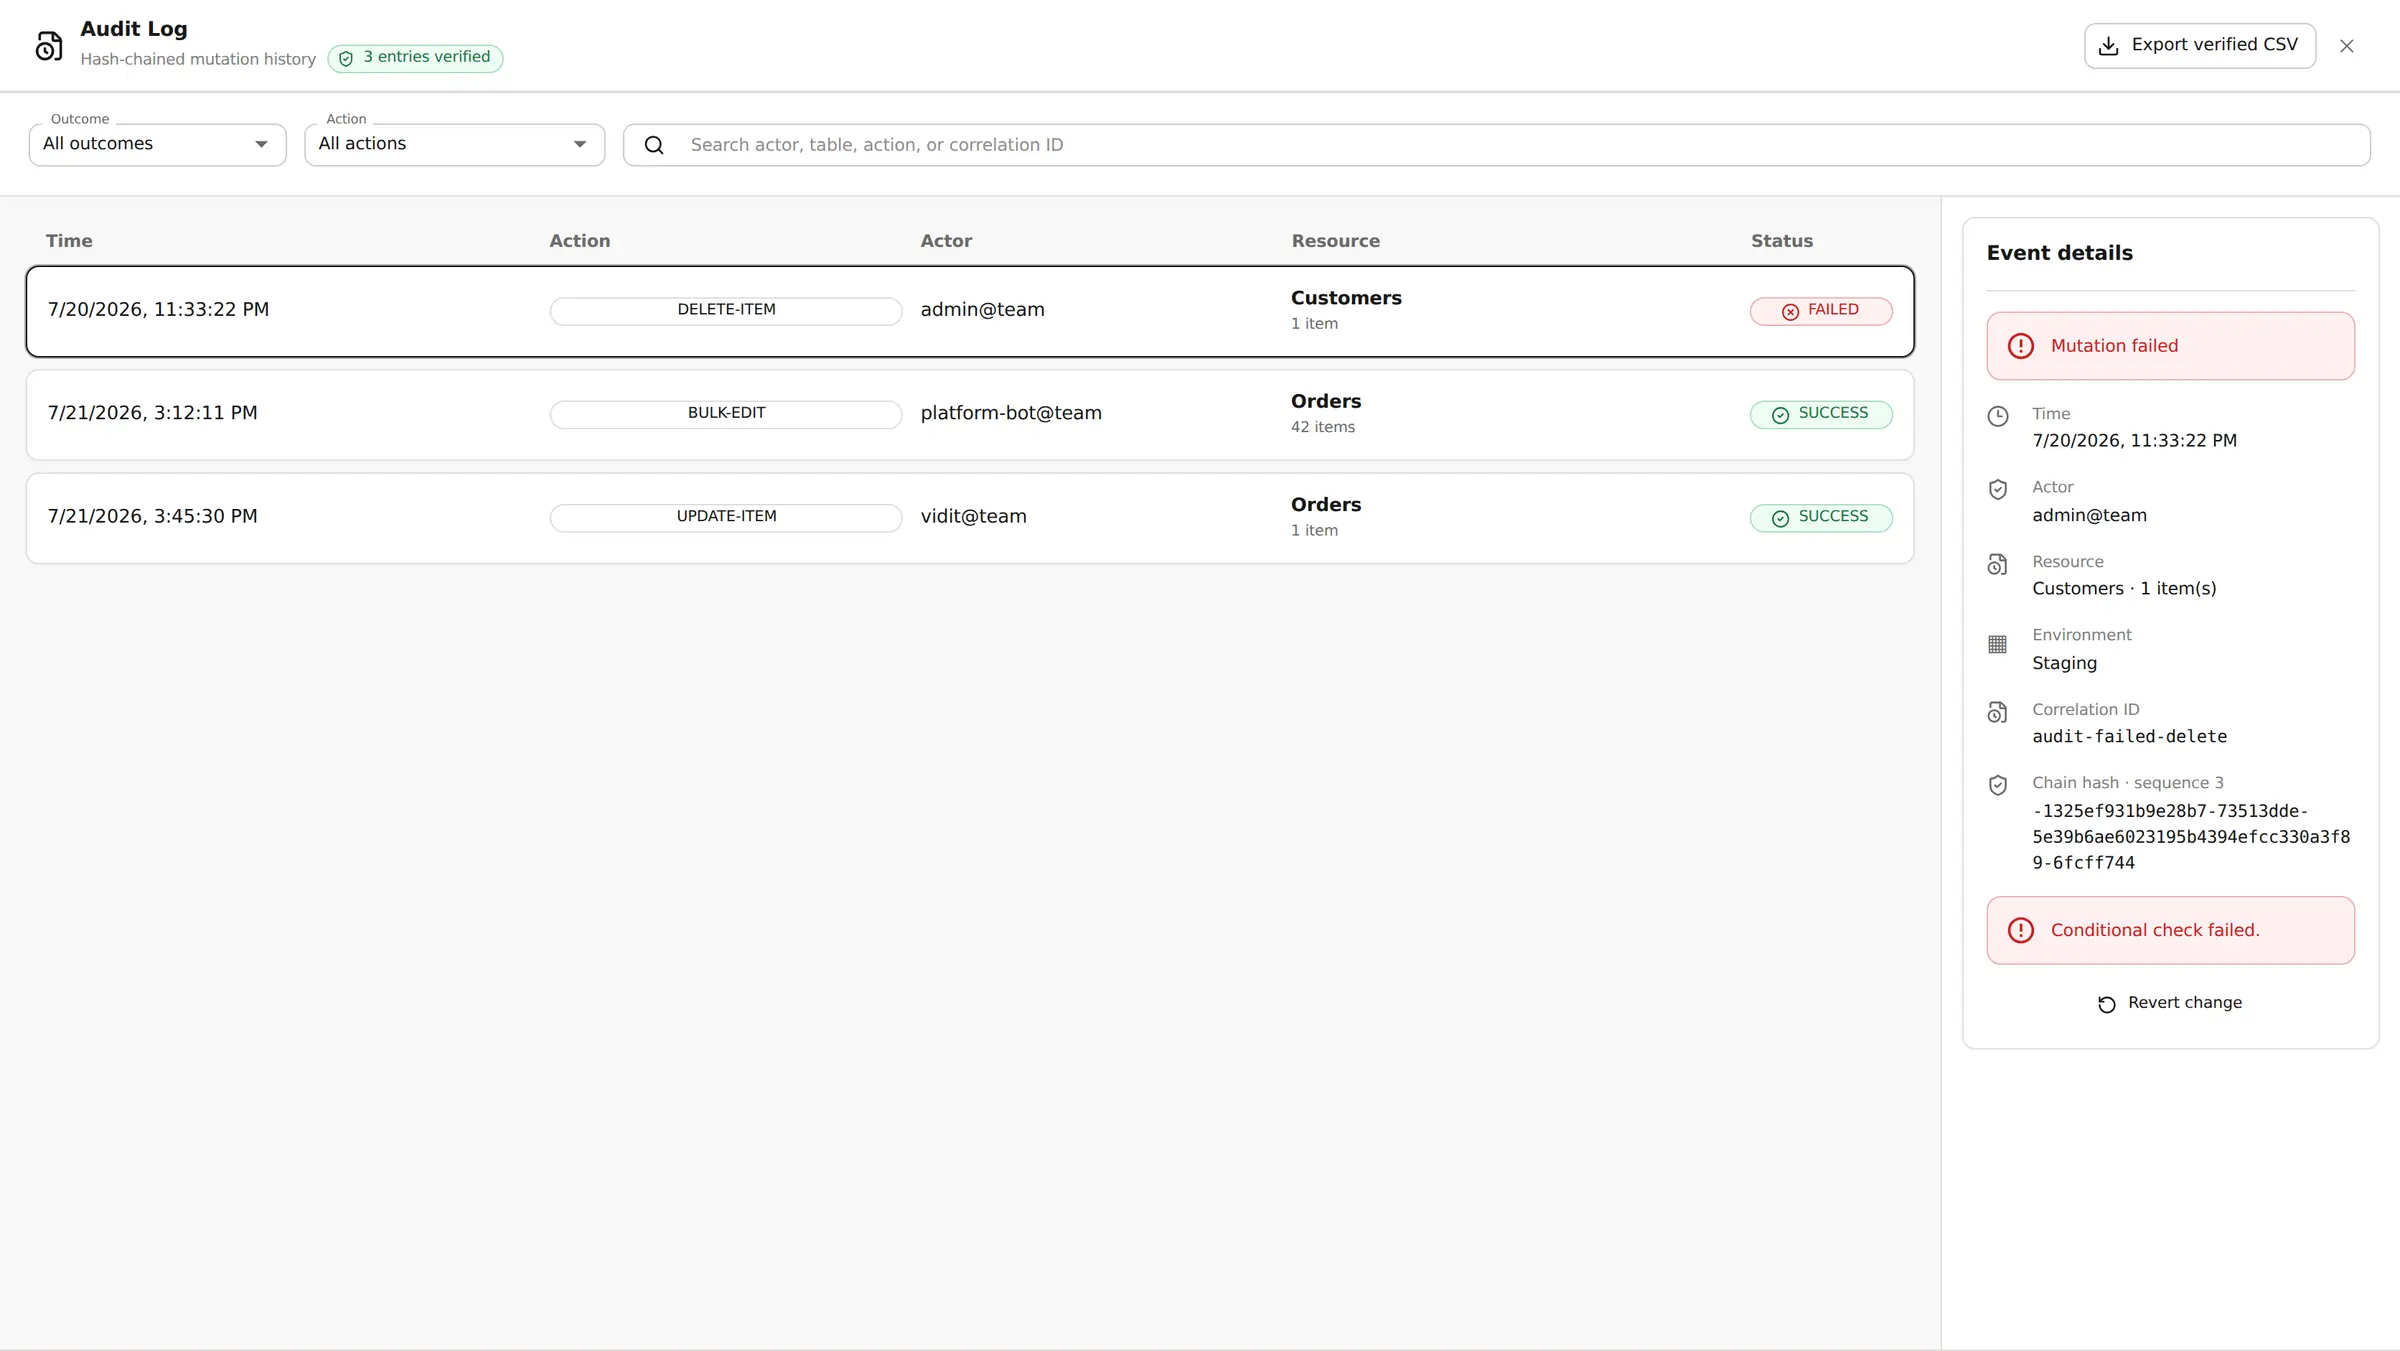2400x1351 pixels.
Task: Click the download icon in Export verified CSV
Action: tap(2109, 46)
